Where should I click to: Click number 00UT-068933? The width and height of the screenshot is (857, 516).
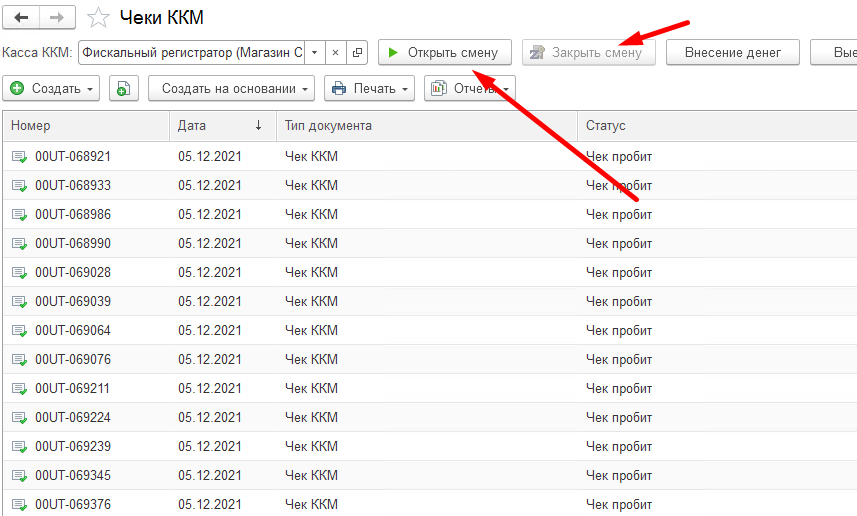[73, 185]
